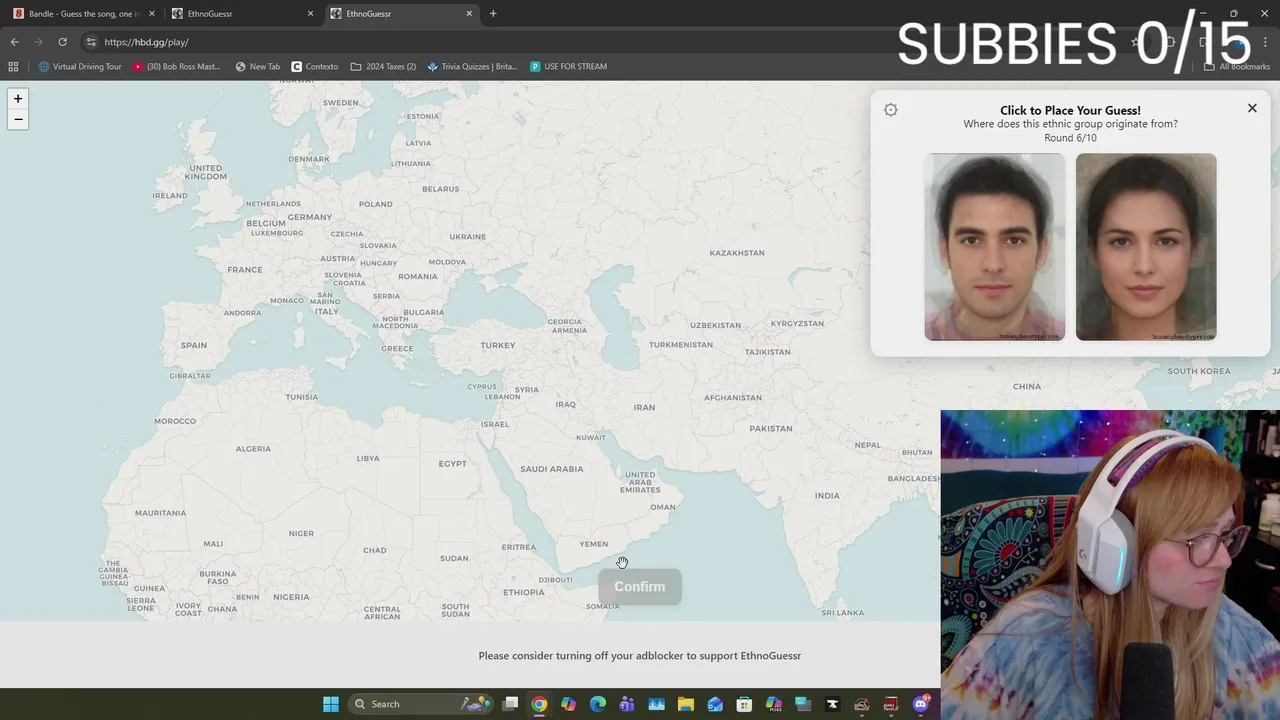Open Virtual Driving Tour bookmark
The height and width of the screenshot is (720, 1280).
[80, 67]
